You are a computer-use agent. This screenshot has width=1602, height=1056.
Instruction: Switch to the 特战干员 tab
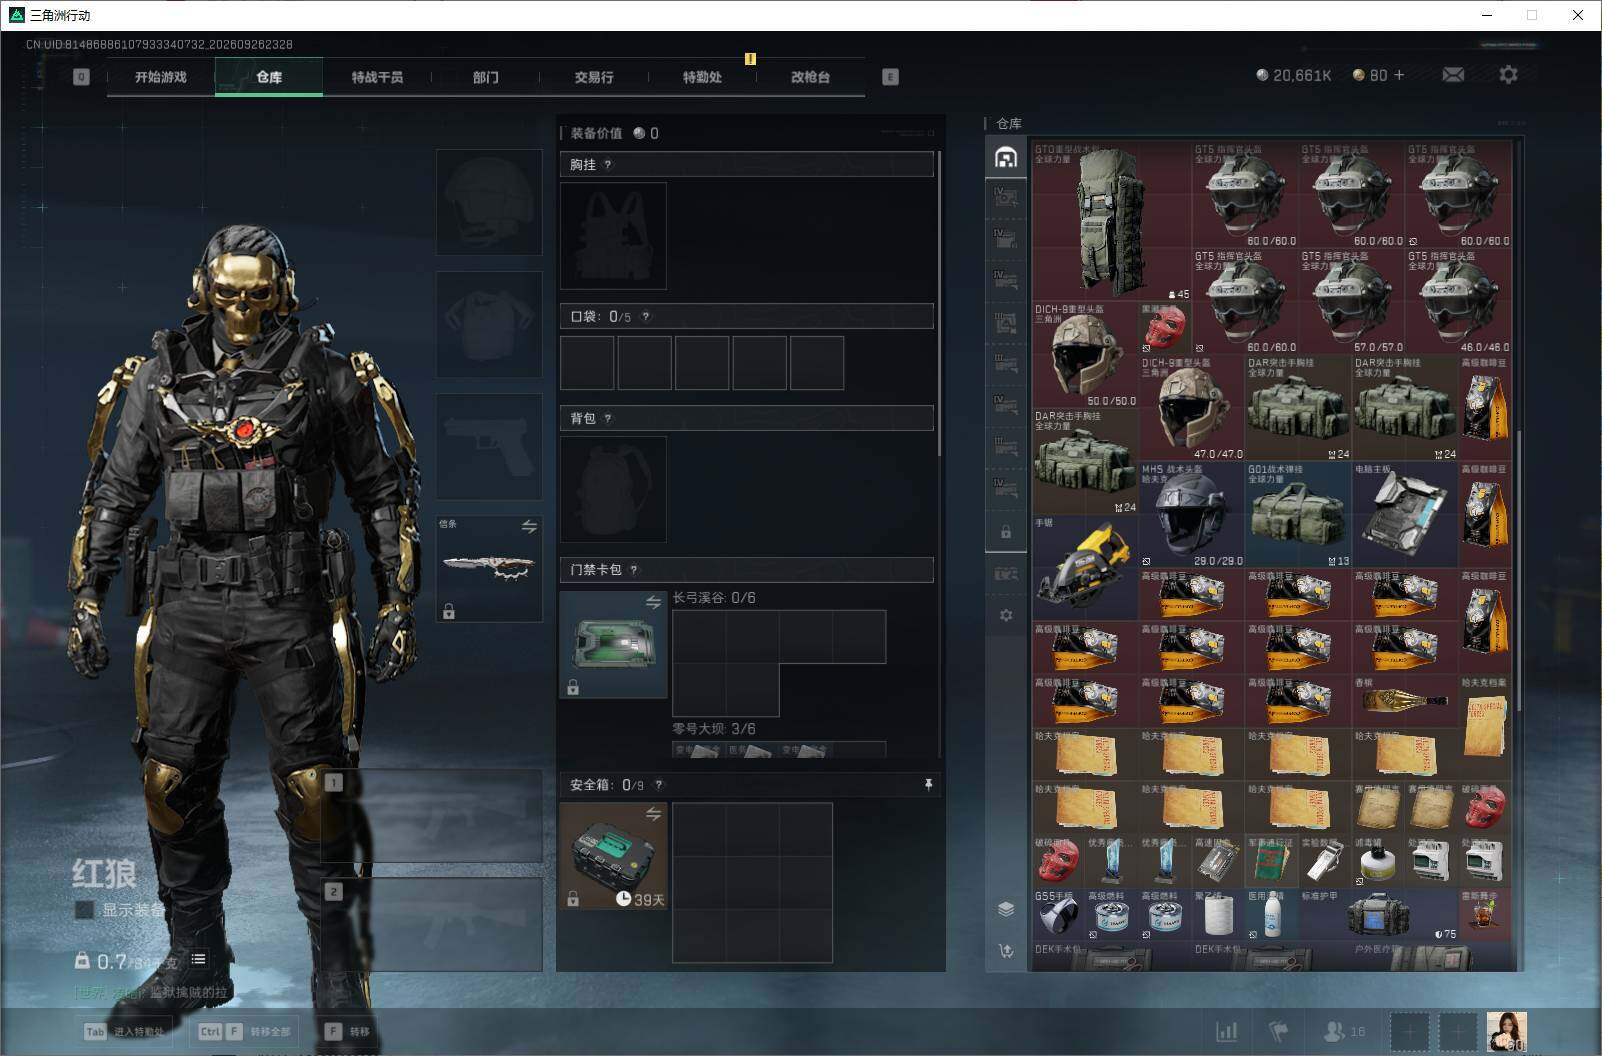377,77
